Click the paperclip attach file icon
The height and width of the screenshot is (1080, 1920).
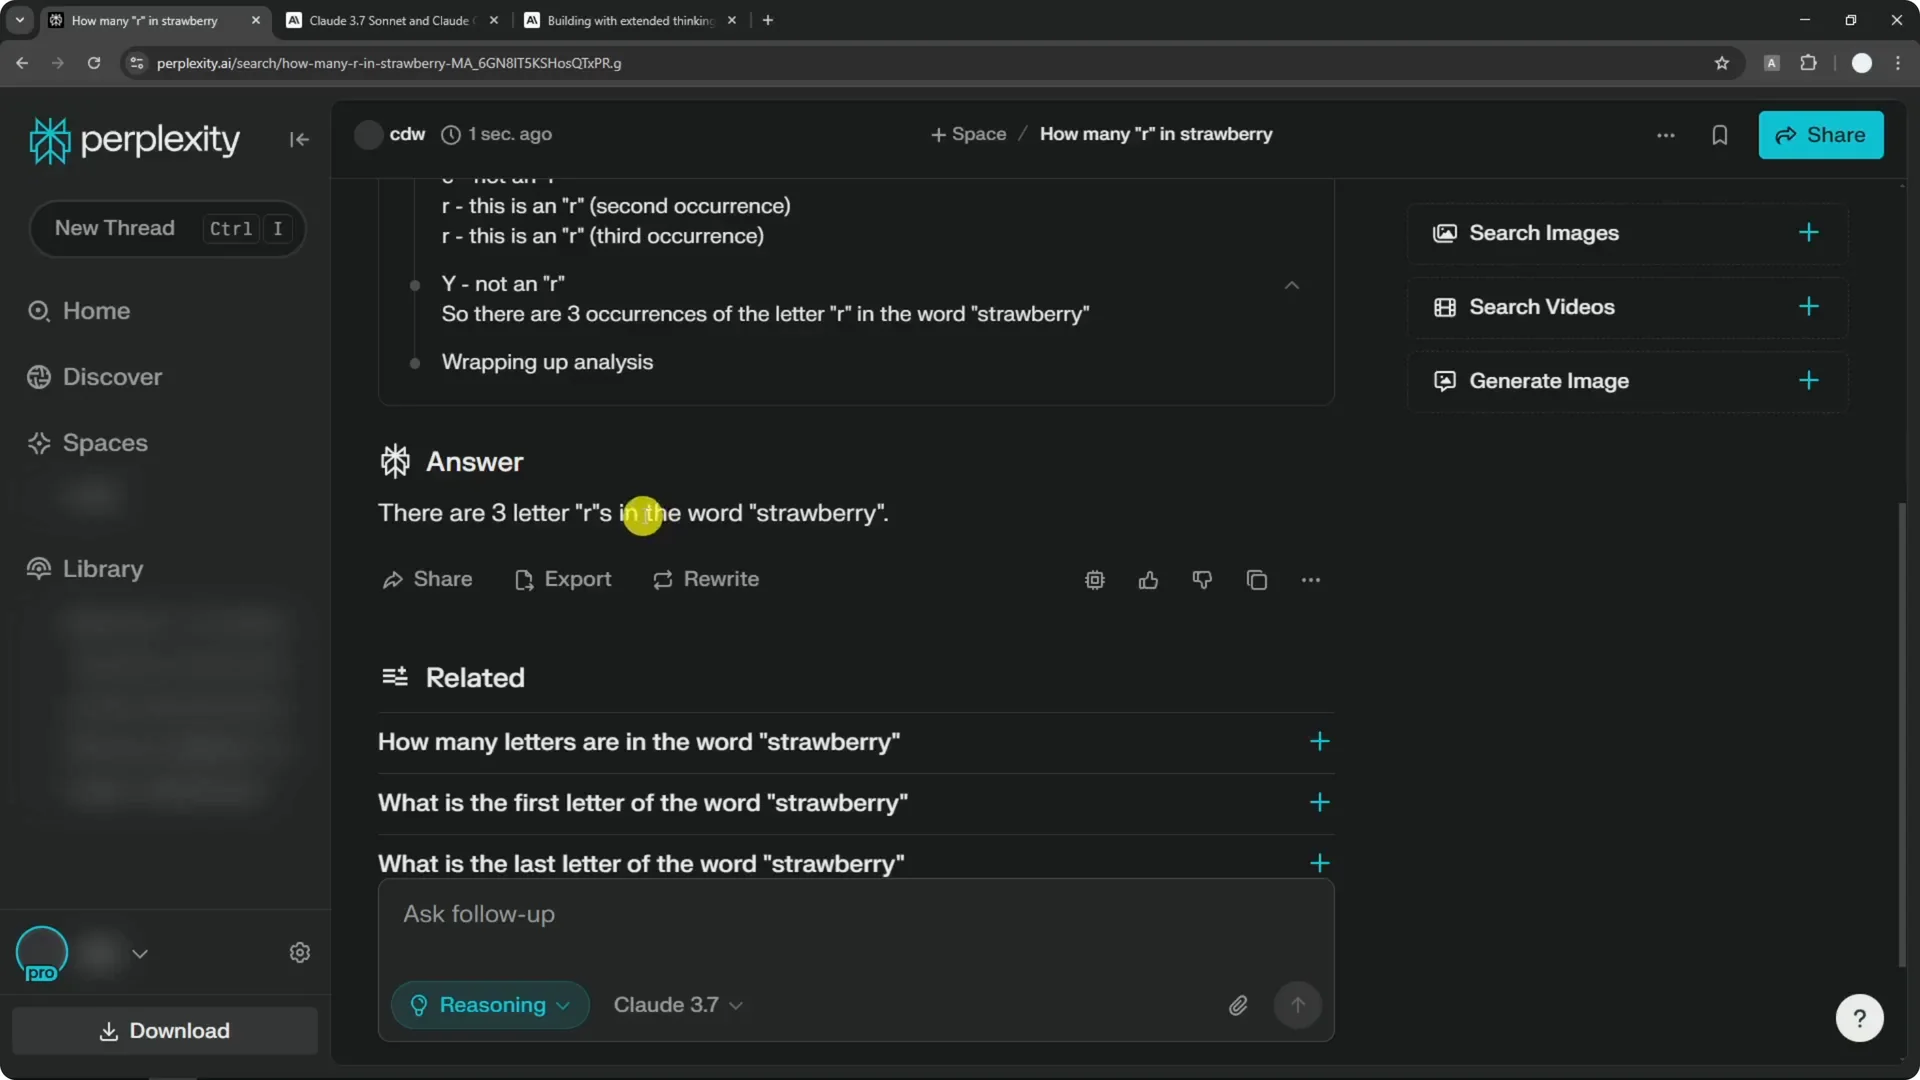pos(1238,1005)
